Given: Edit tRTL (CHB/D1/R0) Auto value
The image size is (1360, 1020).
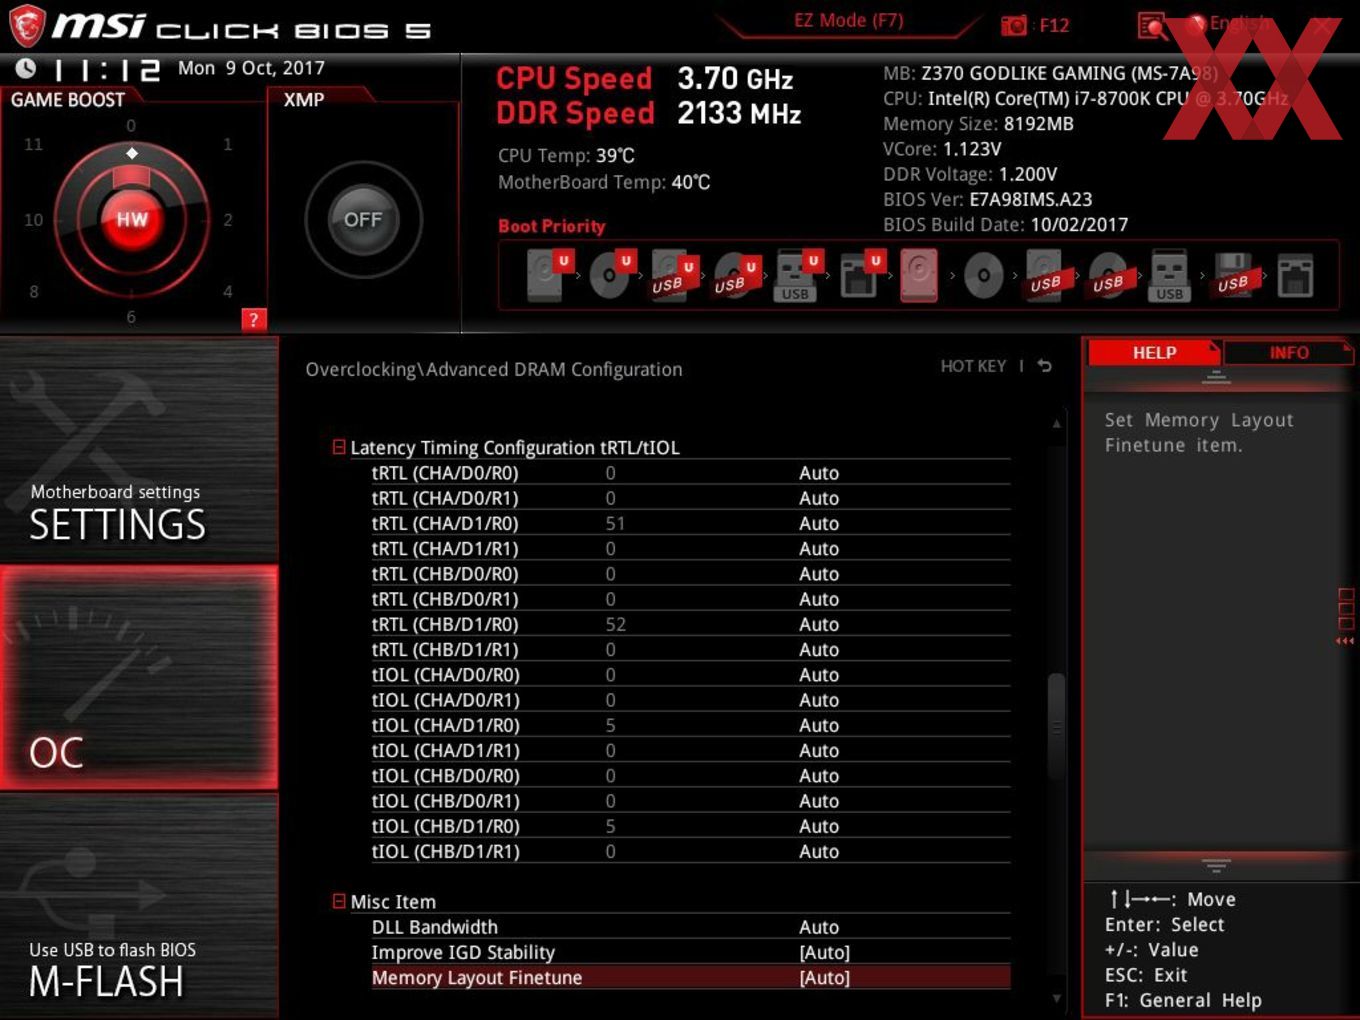Looking at the screenshot, I should 819,624.
